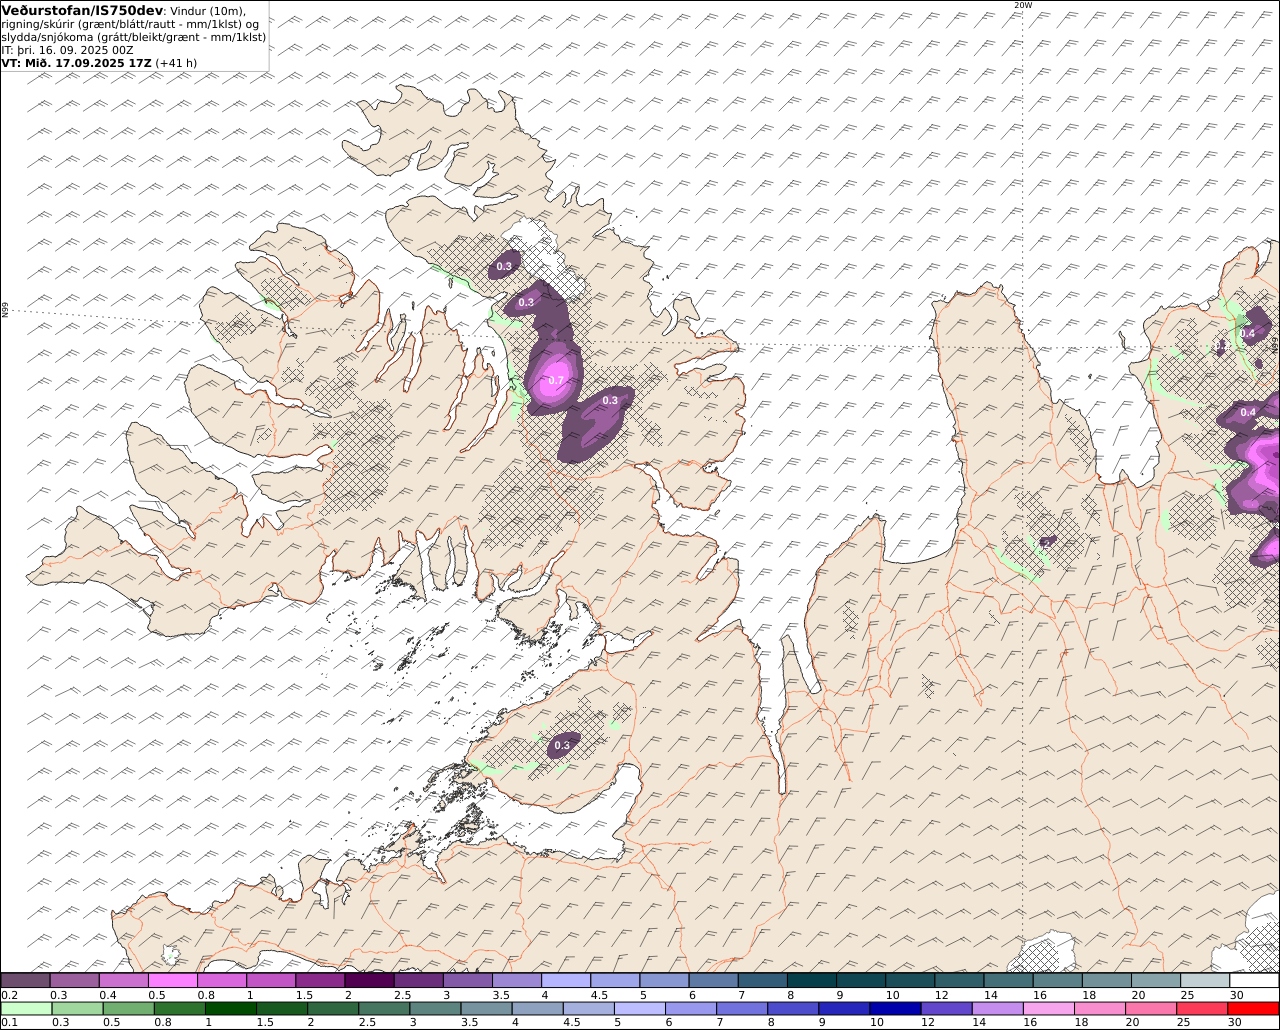Click top-row pink swatch between 0.5 and 0.8
This screenshot has height=1030, width=1280.
point(172,980)
